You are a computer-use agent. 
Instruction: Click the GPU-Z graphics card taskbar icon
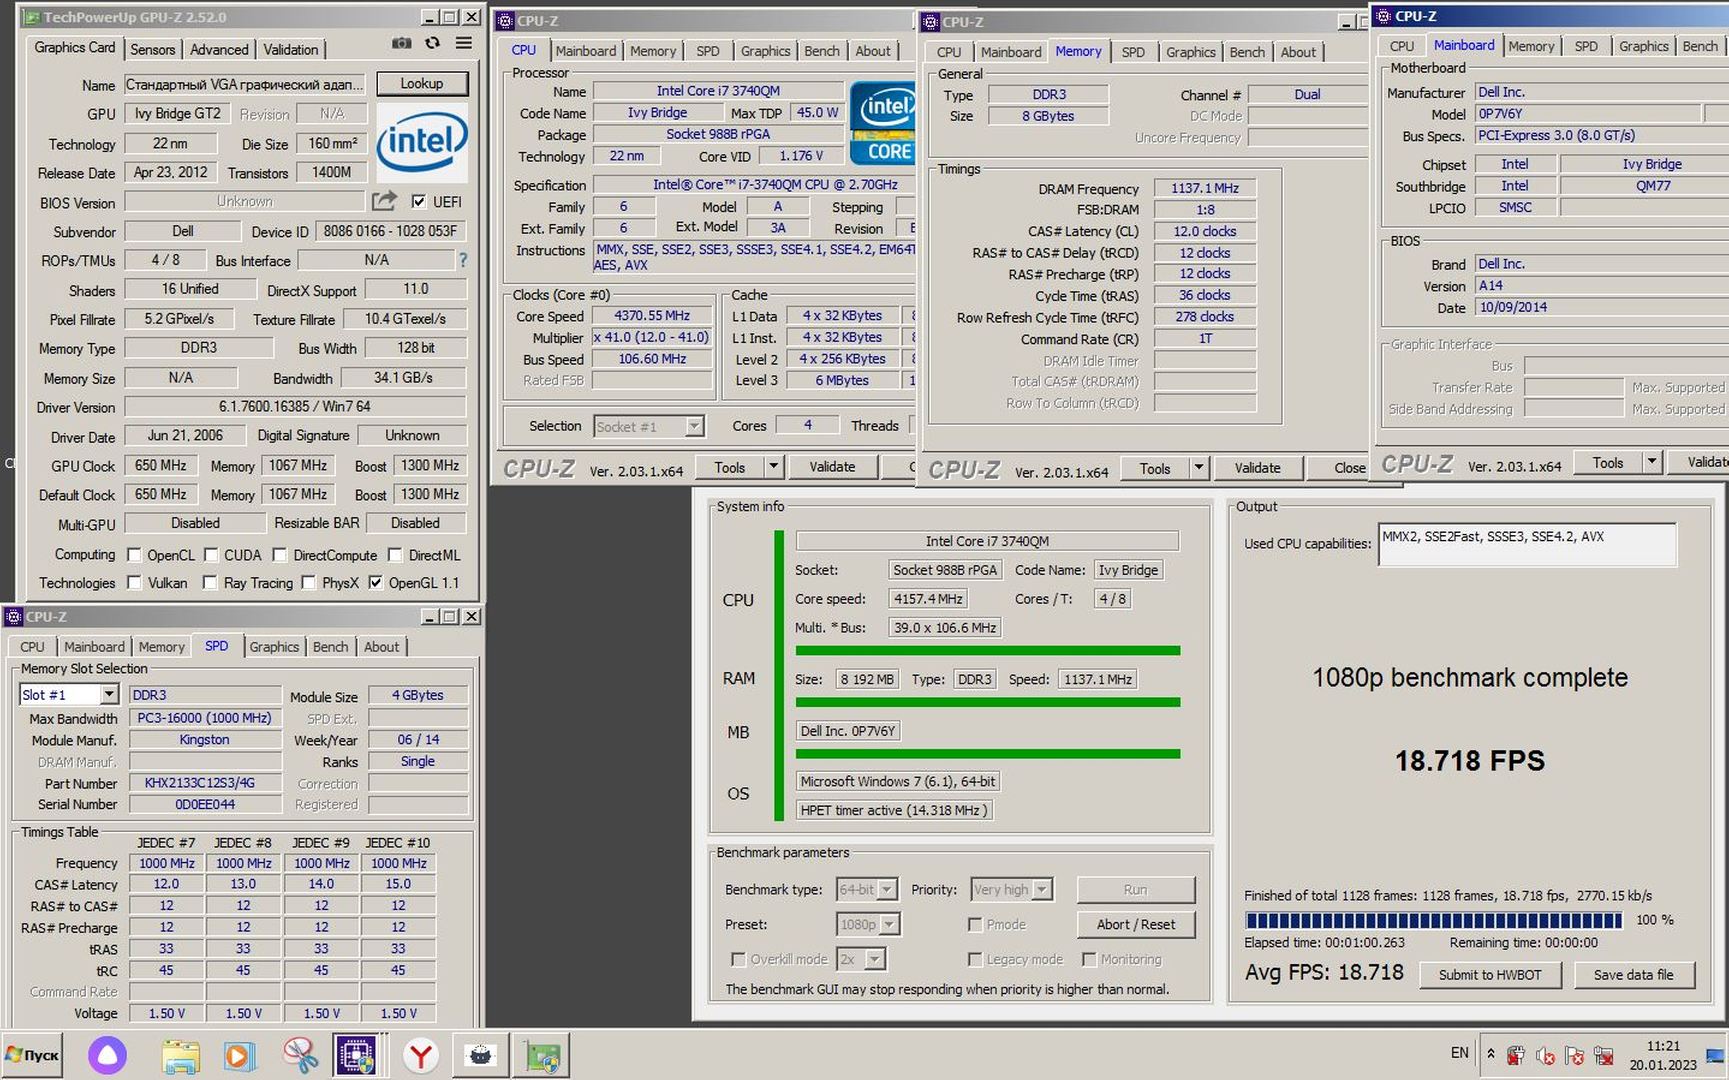pos(543,1056)
